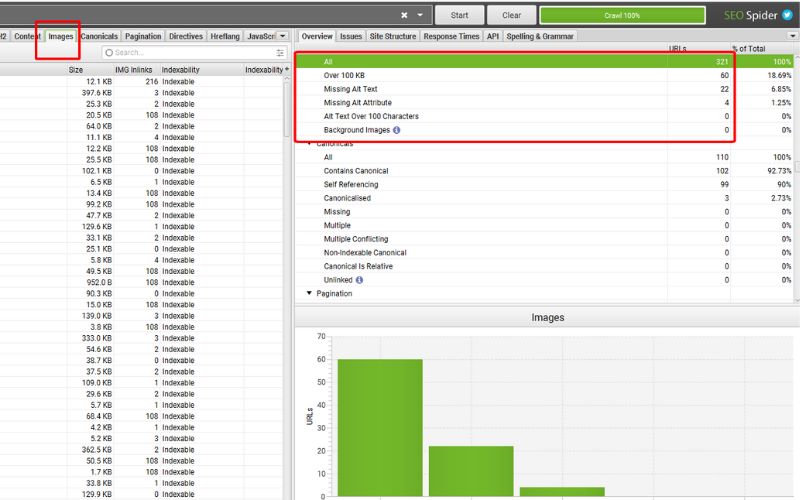Screen dimensions: 800x500
Task: Select the row with size 139.0 KB
Action: (141, 316)
